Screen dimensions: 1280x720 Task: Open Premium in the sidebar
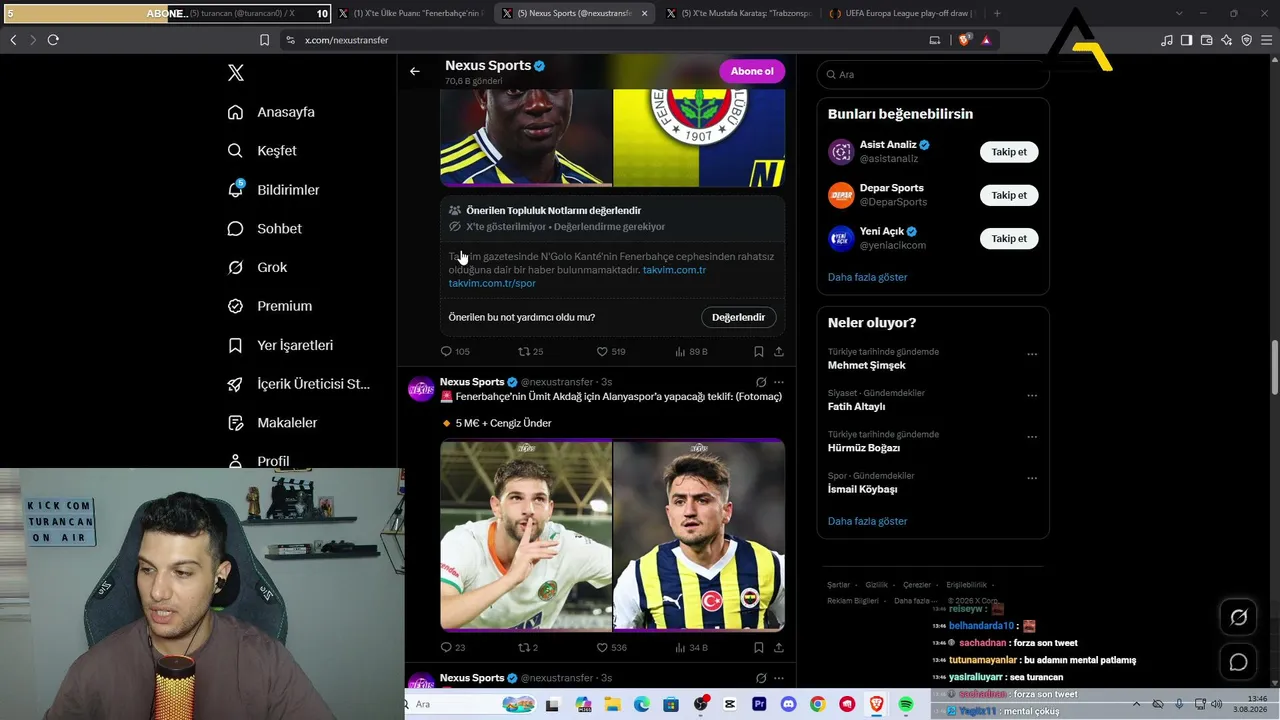(269, 306)
